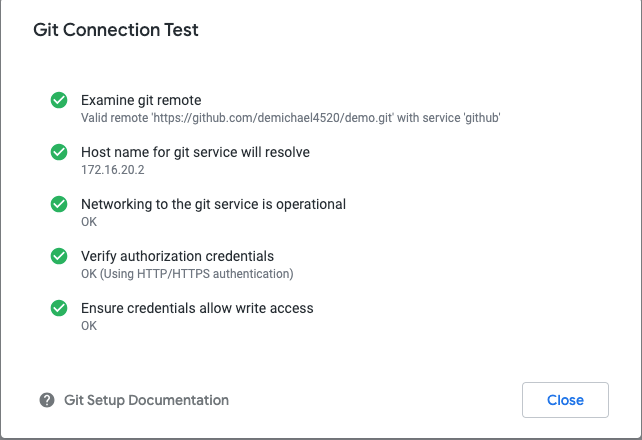The height and width of the screenshot is (440, 642).
Task: Click the 172.16.20.2 IP address text
Action: 113,169
